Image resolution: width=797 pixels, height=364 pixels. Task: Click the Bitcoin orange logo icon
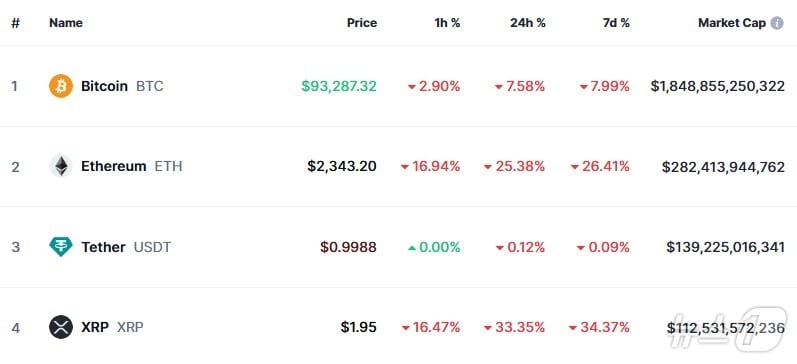[x=61, y=86]
